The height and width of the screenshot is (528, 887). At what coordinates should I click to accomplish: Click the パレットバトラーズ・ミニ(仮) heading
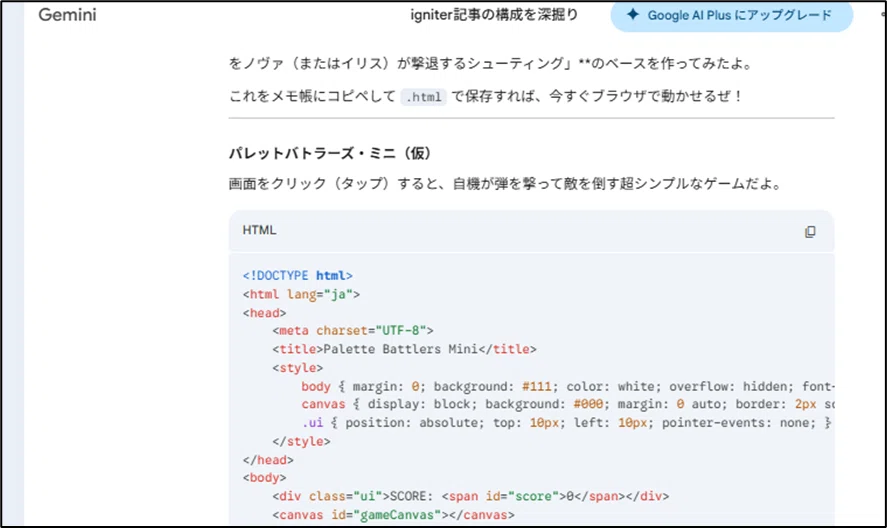pos(330,153)
